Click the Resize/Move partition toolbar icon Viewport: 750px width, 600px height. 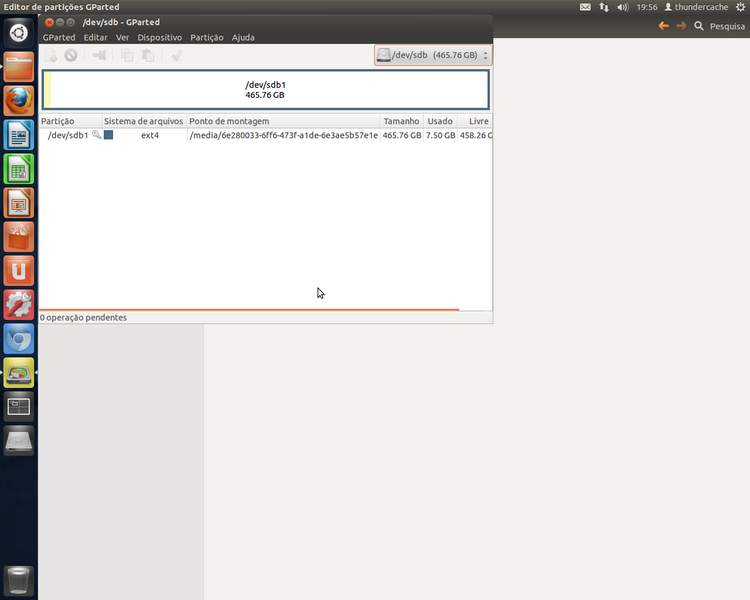pyautogui.click(x=99, y=56)
